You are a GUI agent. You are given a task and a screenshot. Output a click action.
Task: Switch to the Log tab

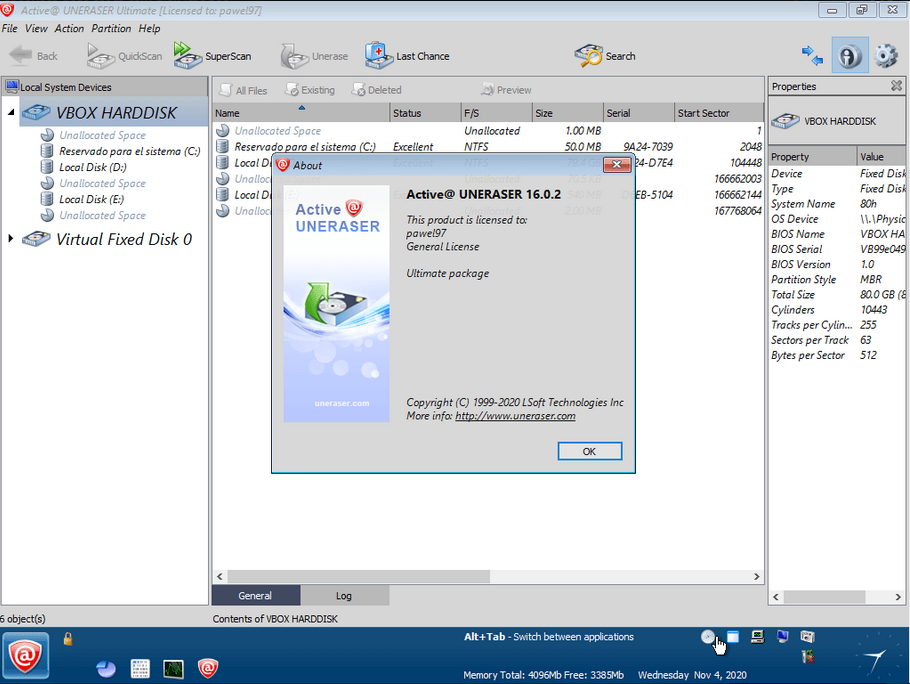coord(344,596)
